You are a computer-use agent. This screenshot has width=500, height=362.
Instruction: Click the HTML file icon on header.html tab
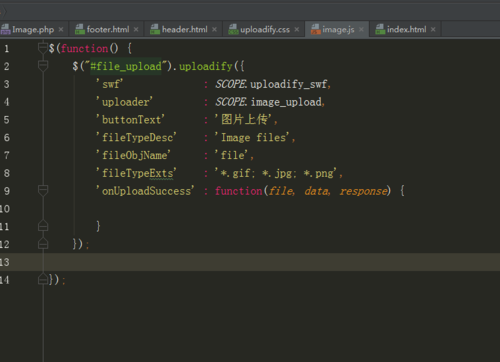(x=155, y=29)
